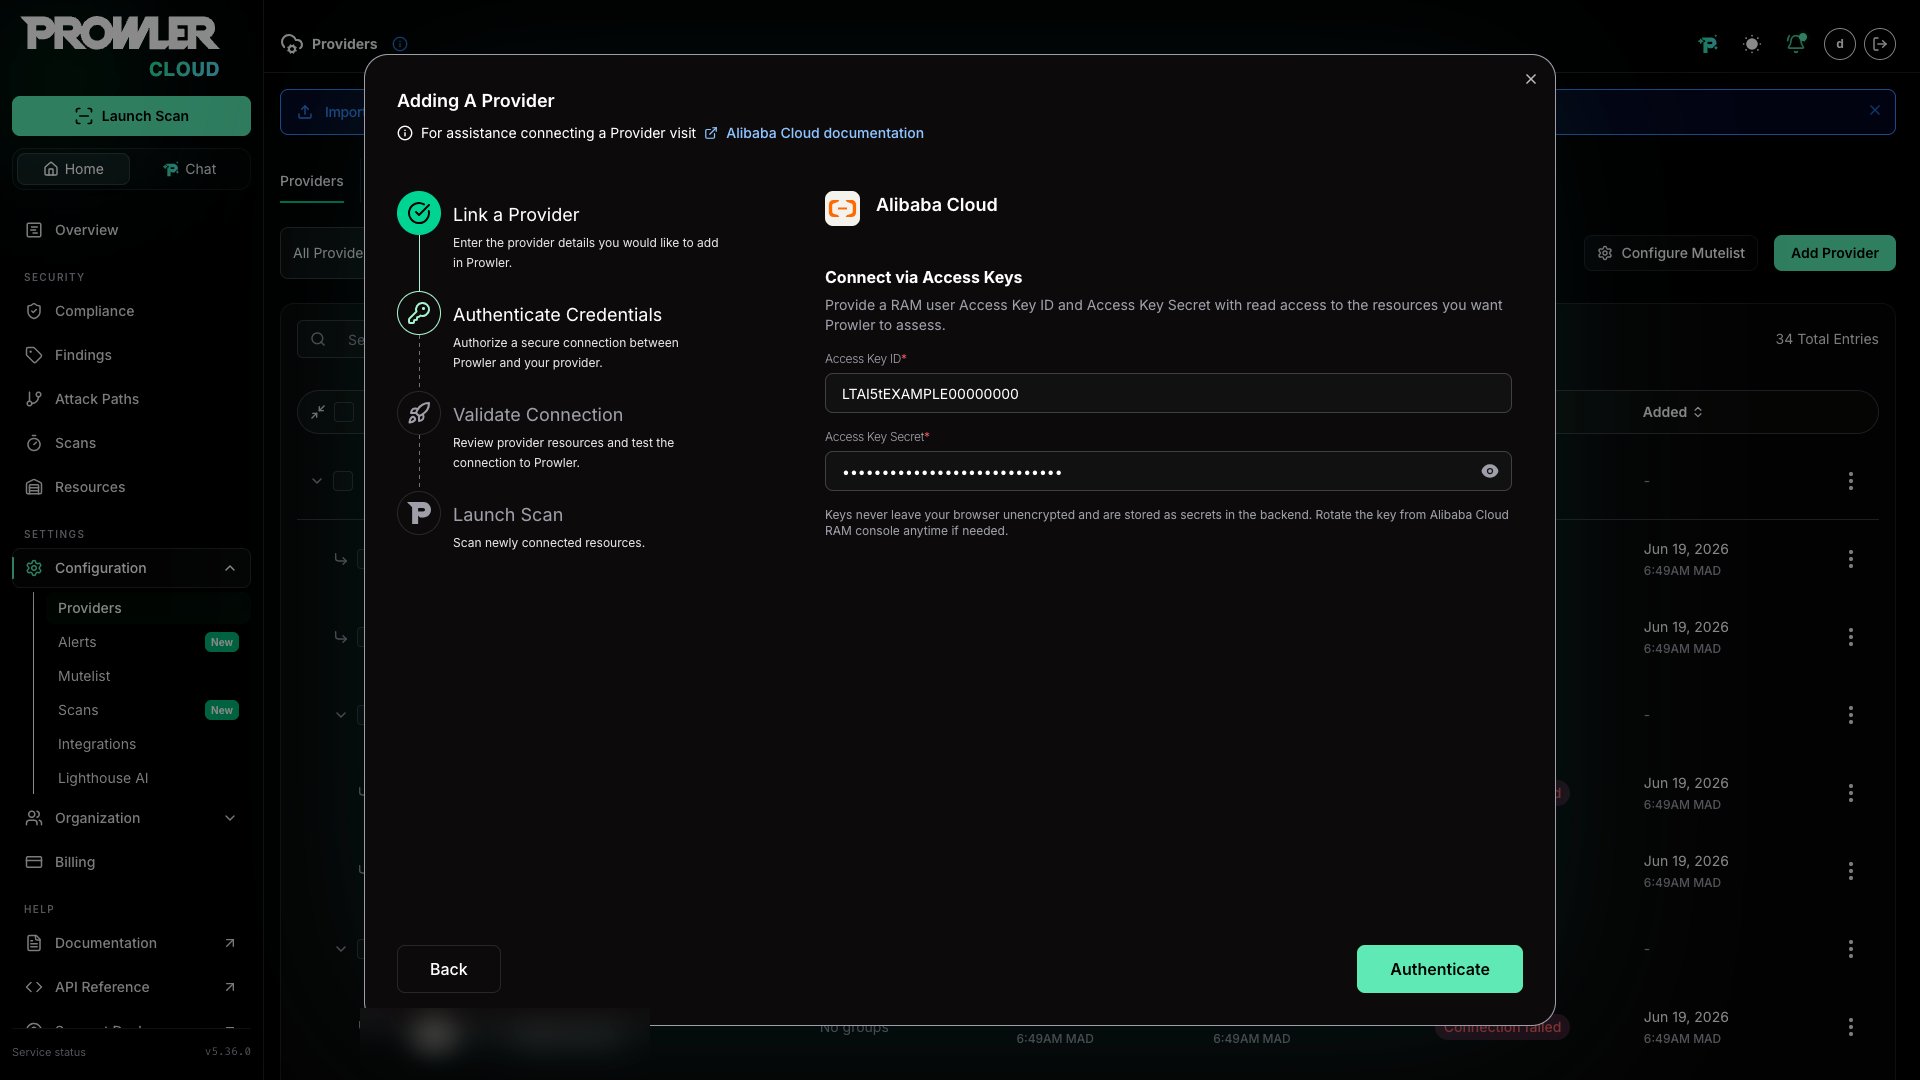Click Configure Mutelist button
The height and width of the screenshot is (1080, 1920).
[x=1670, y=253]
